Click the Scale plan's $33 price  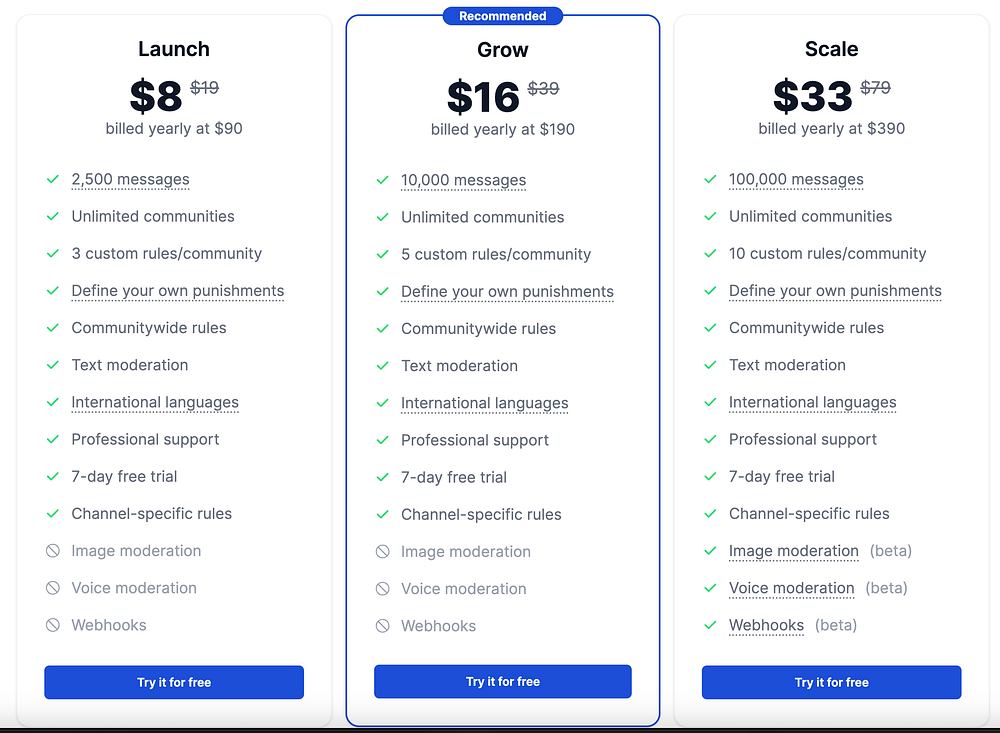(x=812, y=96)
